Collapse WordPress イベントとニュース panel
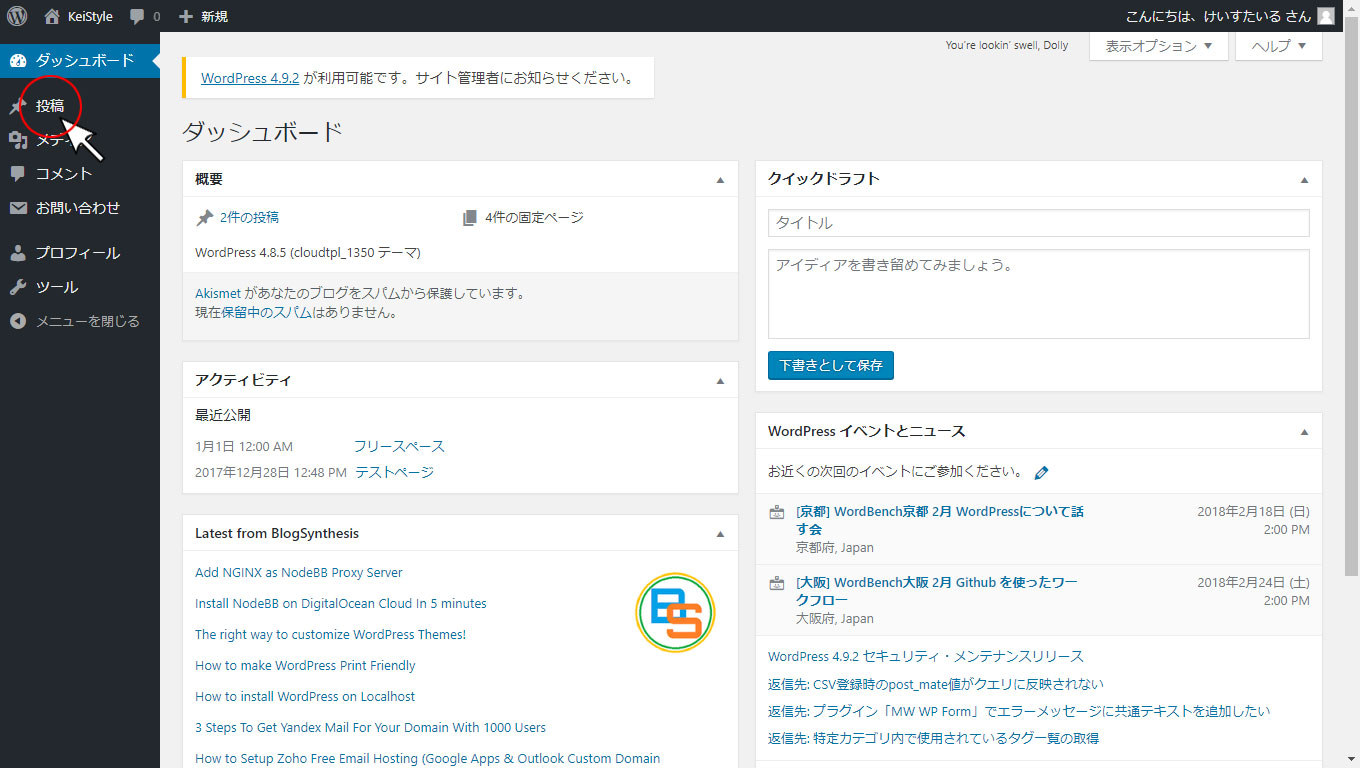Viewport: 1360px width, 768px height. (1304, 432)
